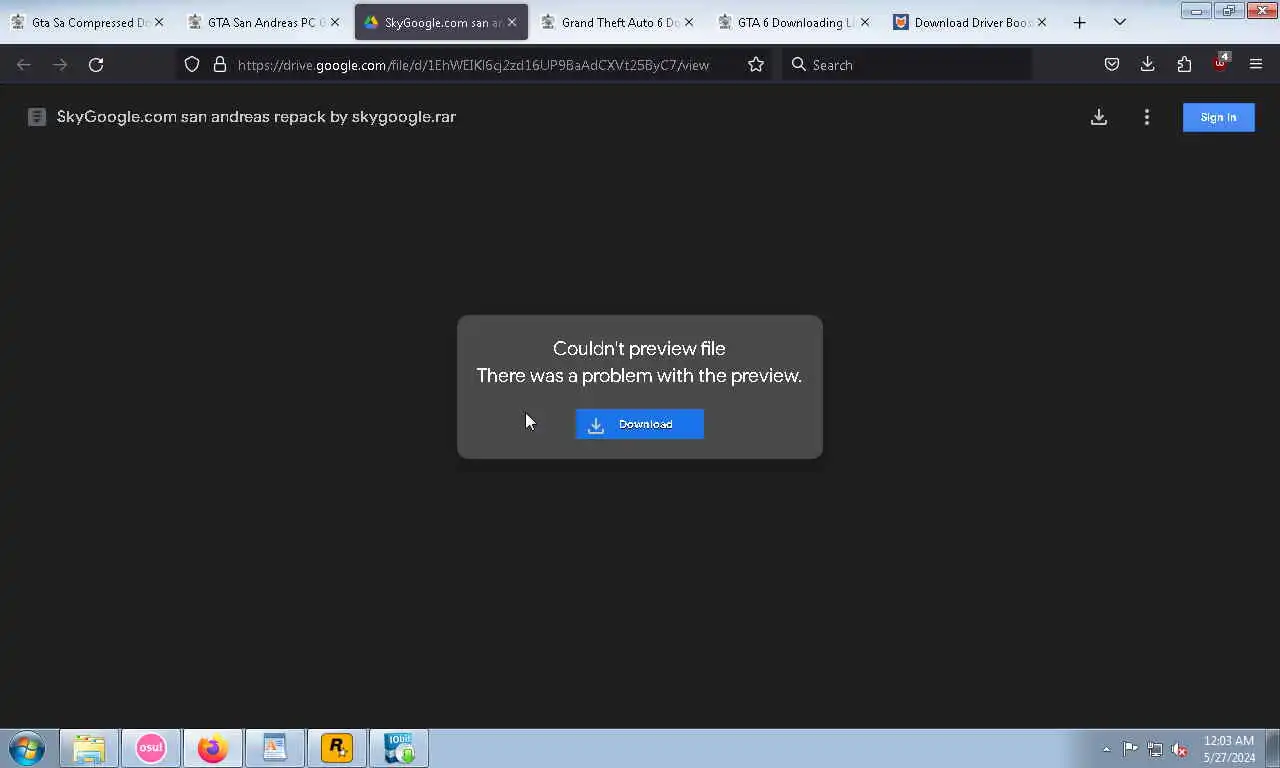Click the file type icon beside the filename
This screenshot has width=1280, height=768.
(37, 117)
